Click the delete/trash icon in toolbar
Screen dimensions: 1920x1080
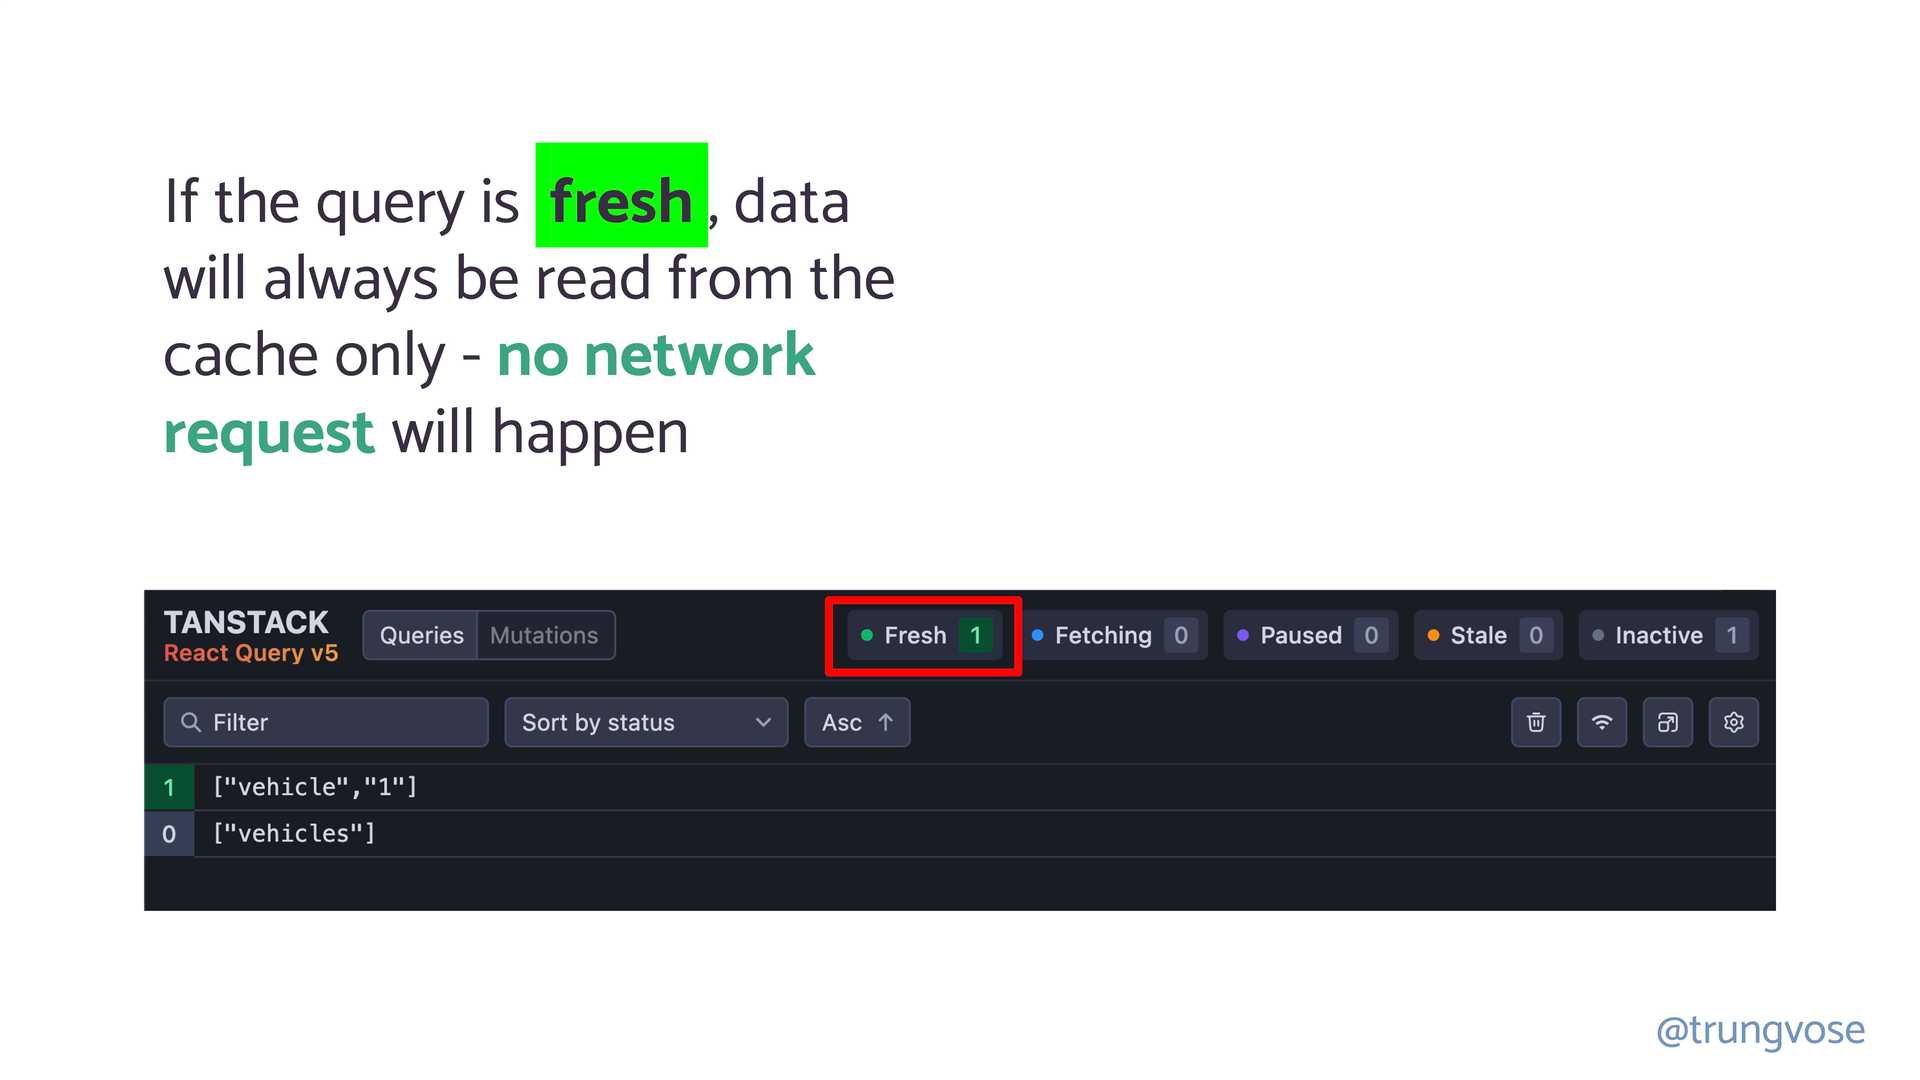pos(1535,723)
